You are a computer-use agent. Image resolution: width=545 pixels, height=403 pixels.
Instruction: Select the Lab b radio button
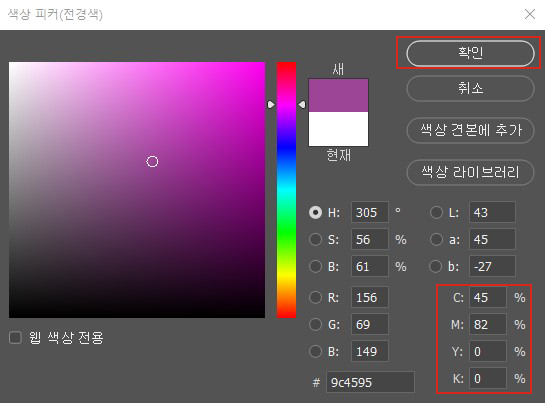436,266
